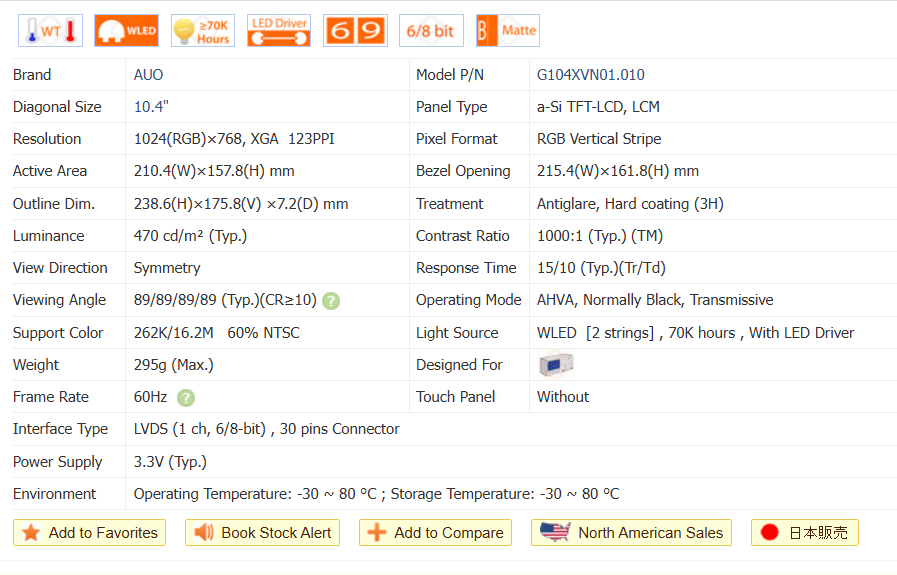Add this panel to Favorites
The height and width of the screenshot is (575, 897).
pyautogui.click(x=90, y=533)
